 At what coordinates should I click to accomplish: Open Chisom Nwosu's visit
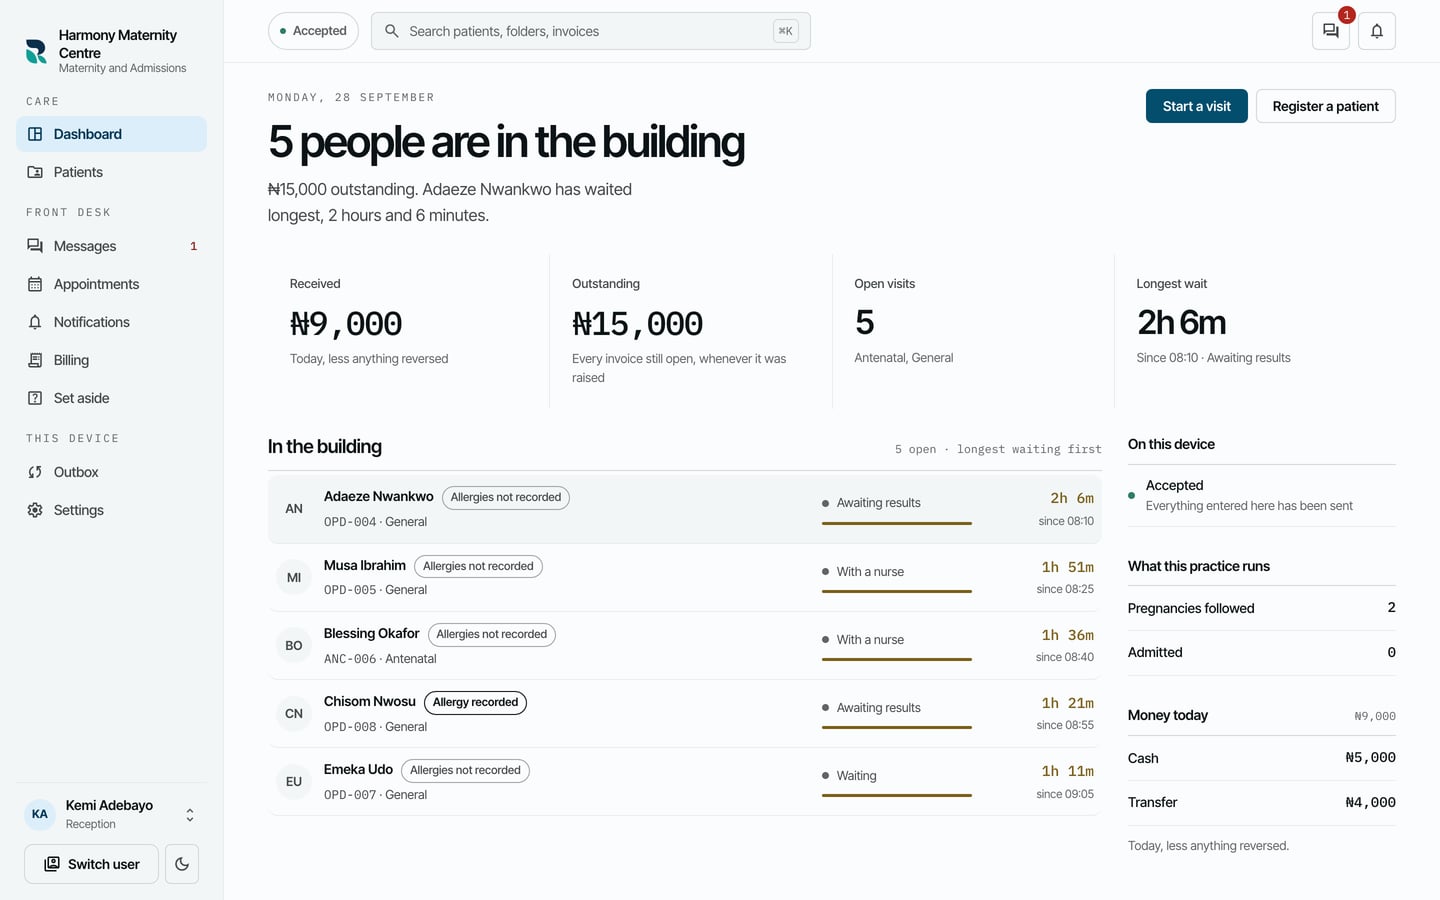click(685, 713)
